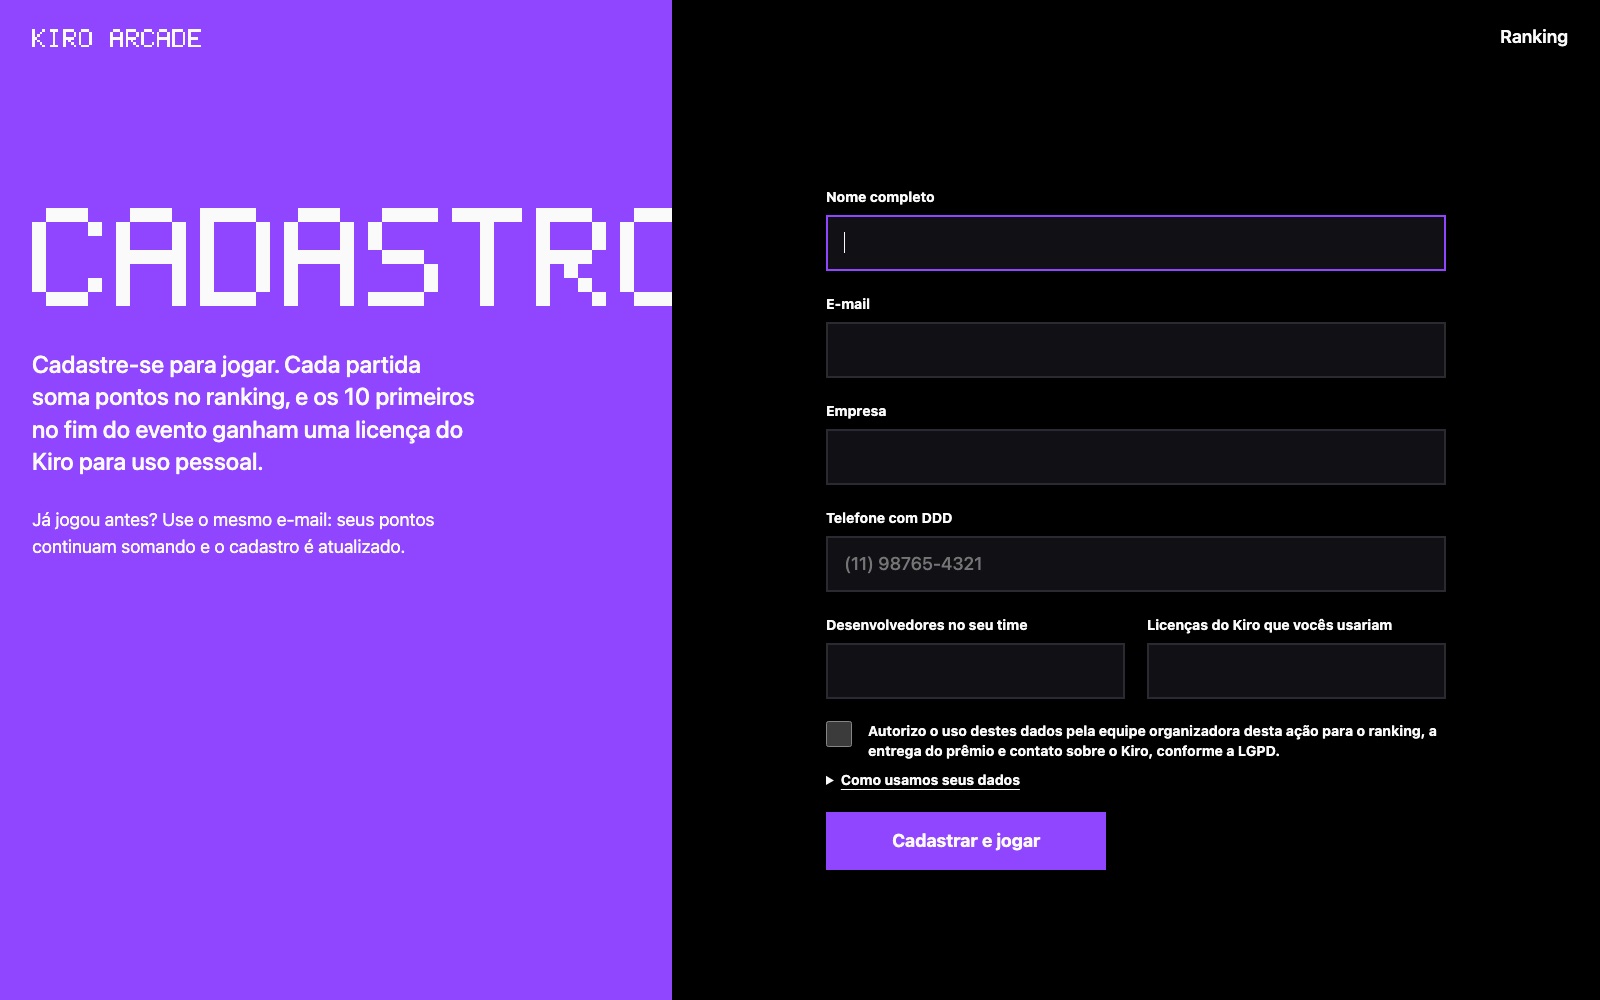Focus the Desenvolvedores no seu time field

click(x=975, y=671)
